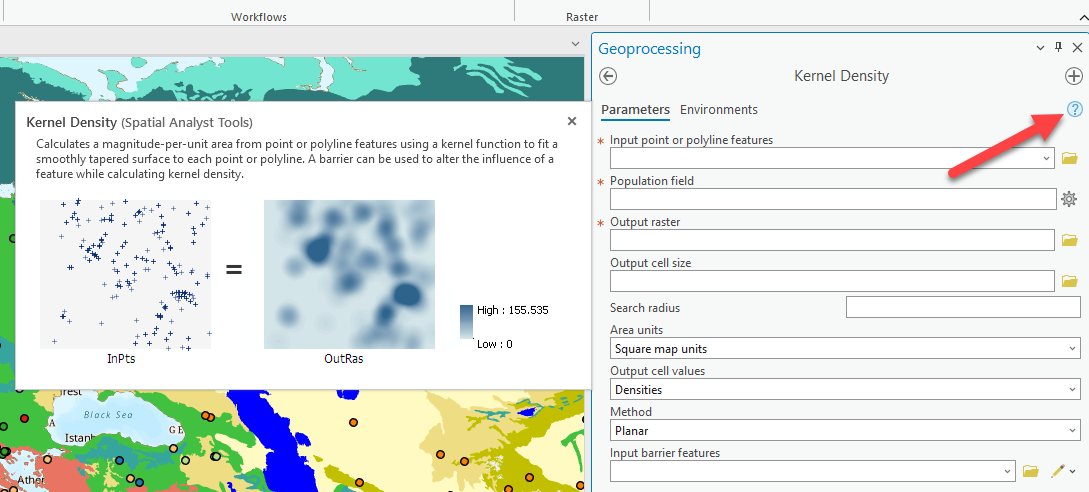Click the Back arrow in Geoprocessing pane
The height and width of the screenshot is (492, 1089).
point(608,76)
